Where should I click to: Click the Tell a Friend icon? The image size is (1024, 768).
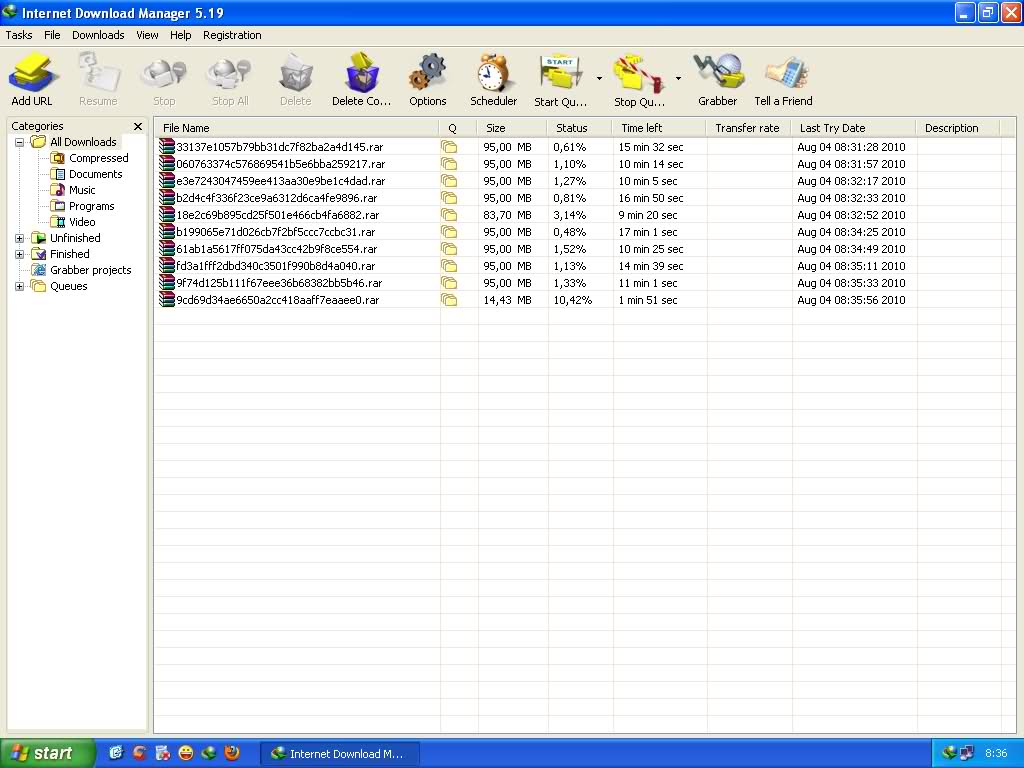tap(786, 72)
